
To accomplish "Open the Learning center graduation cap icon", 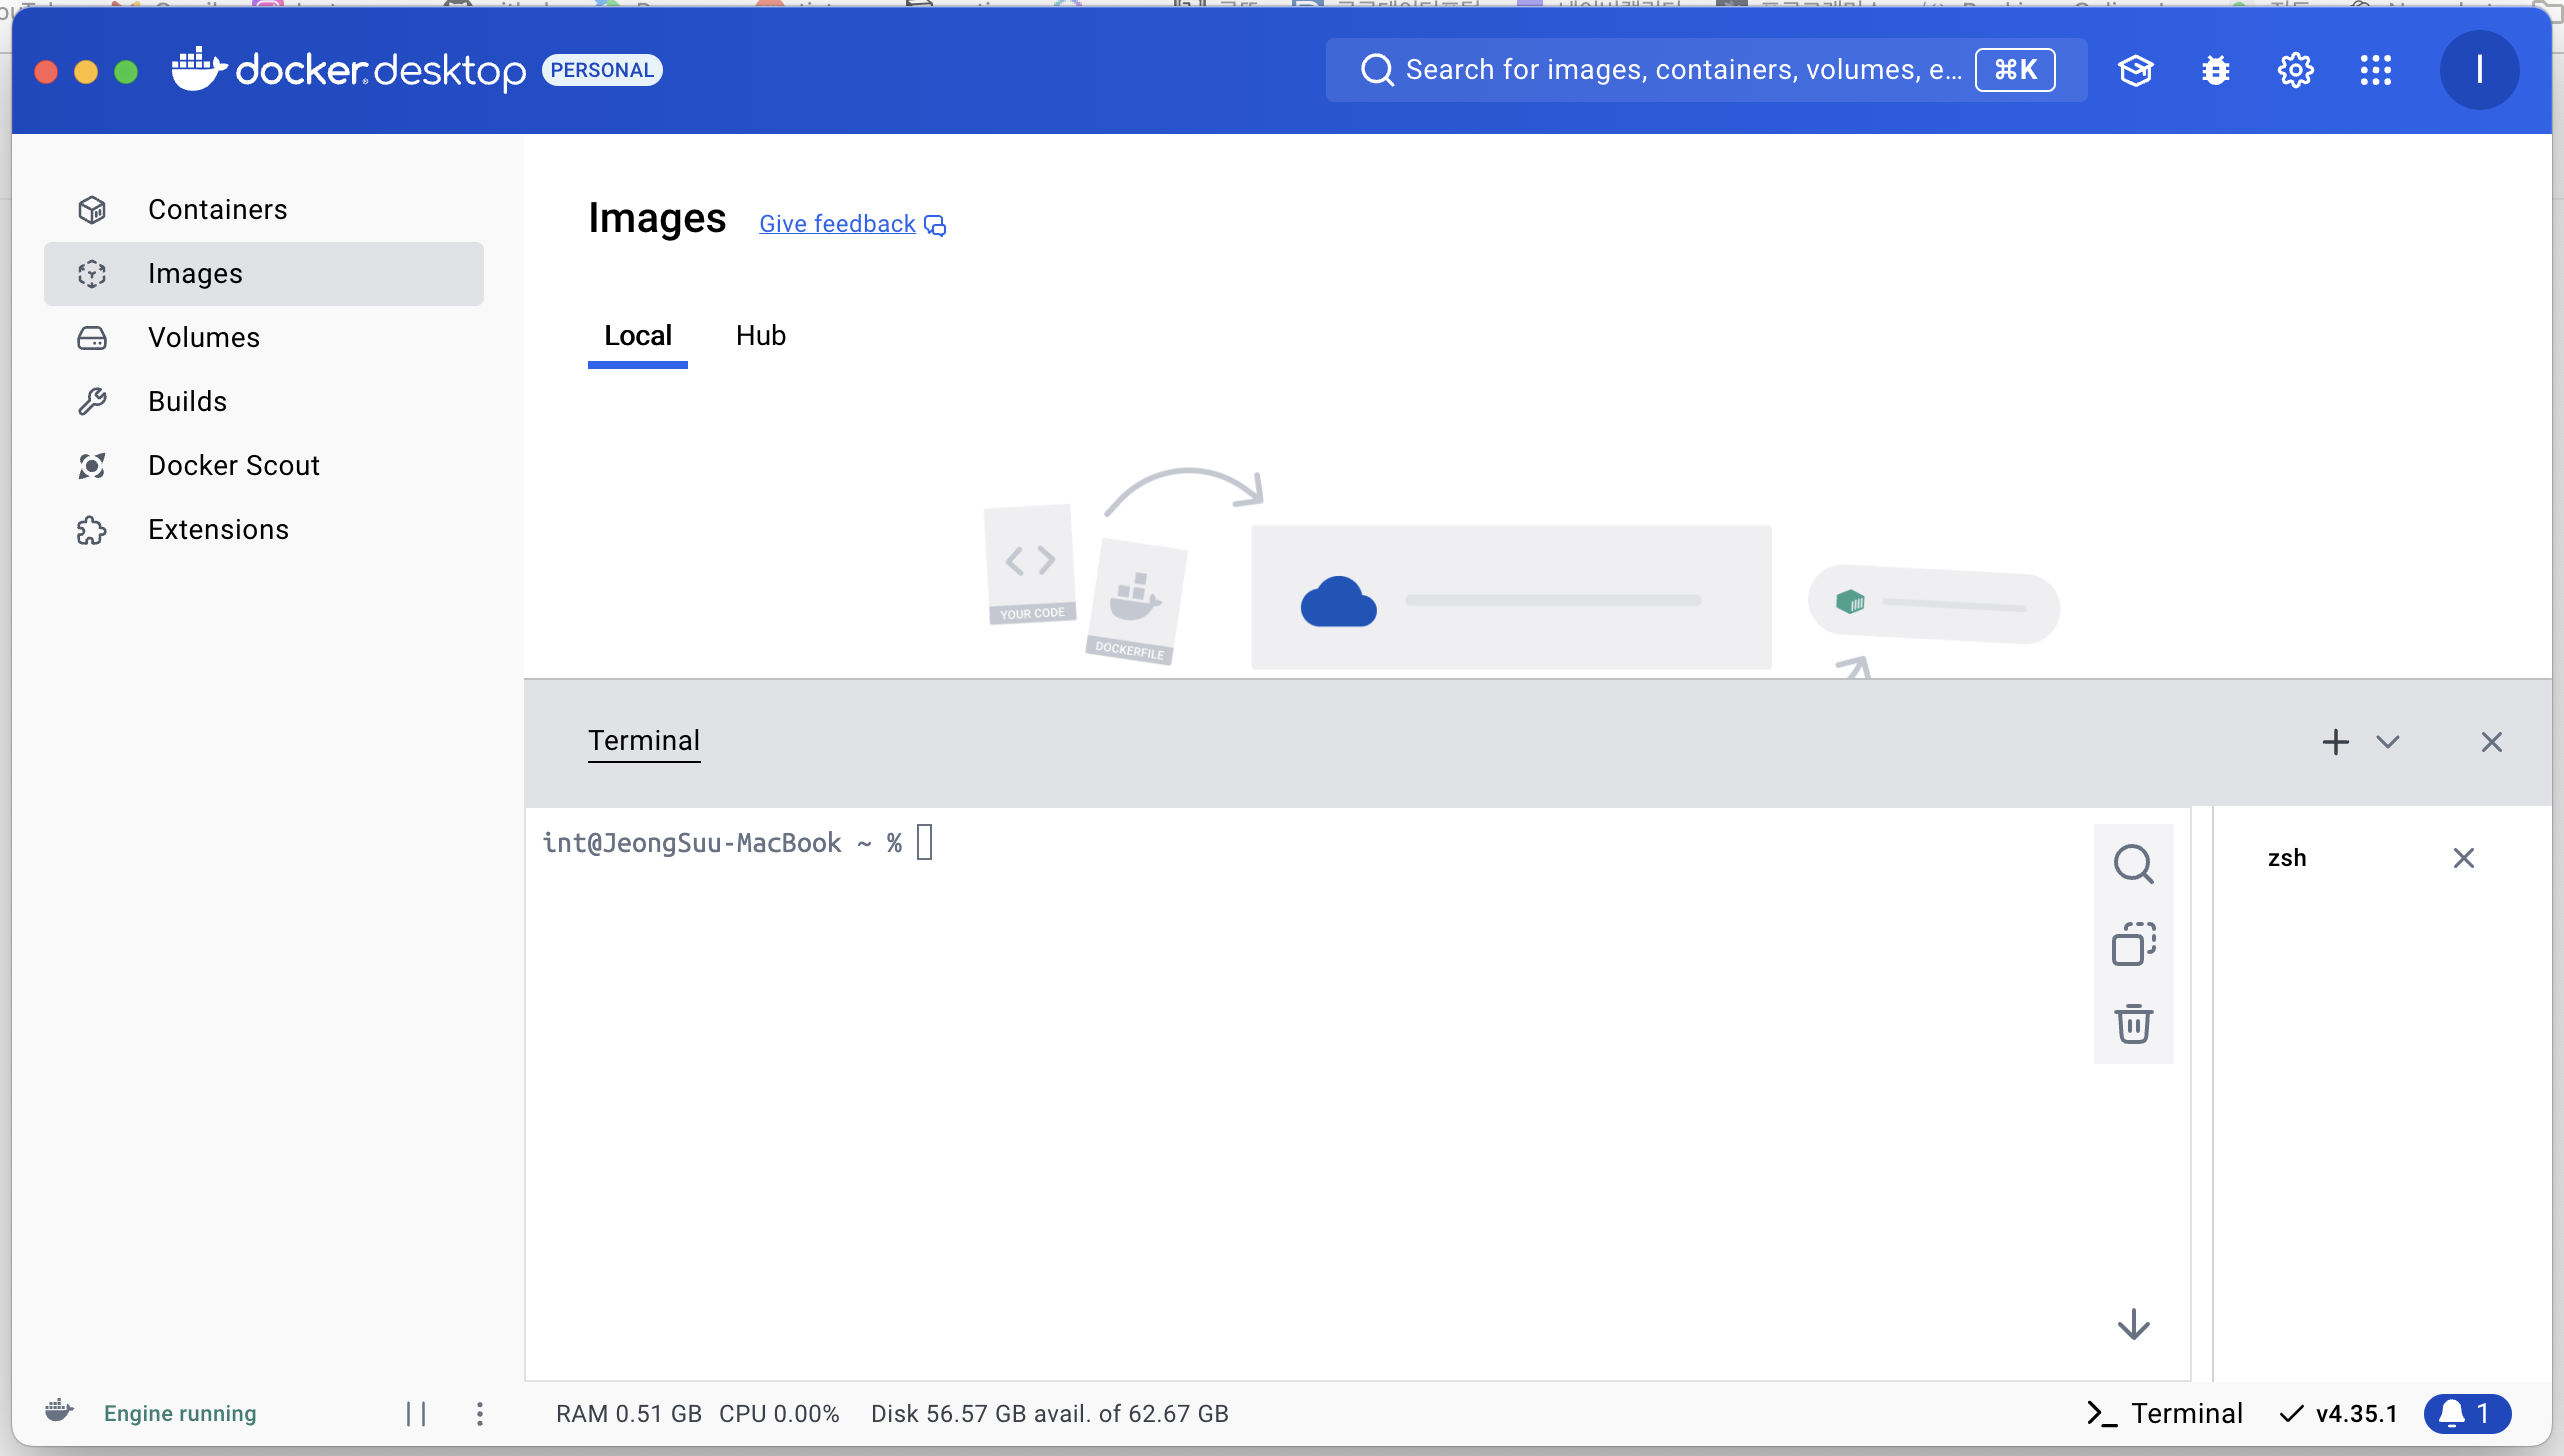I will click(2135, 70).
